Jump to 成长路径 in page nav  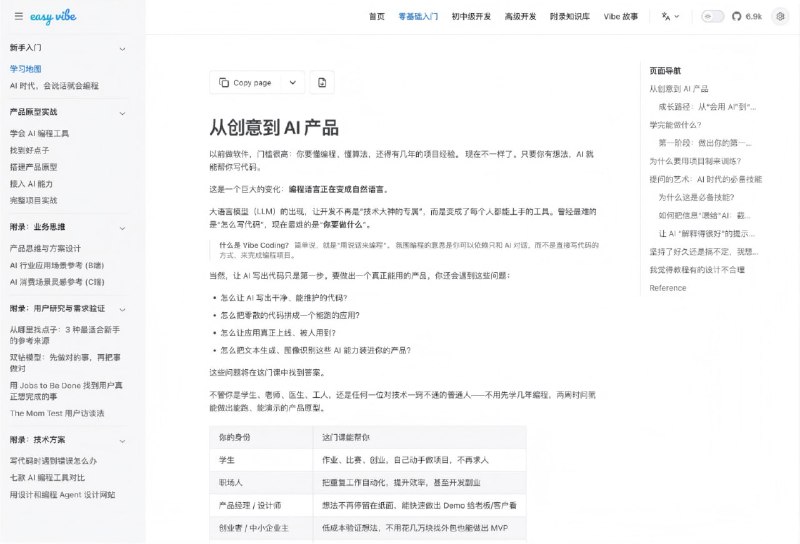point(707,107)
